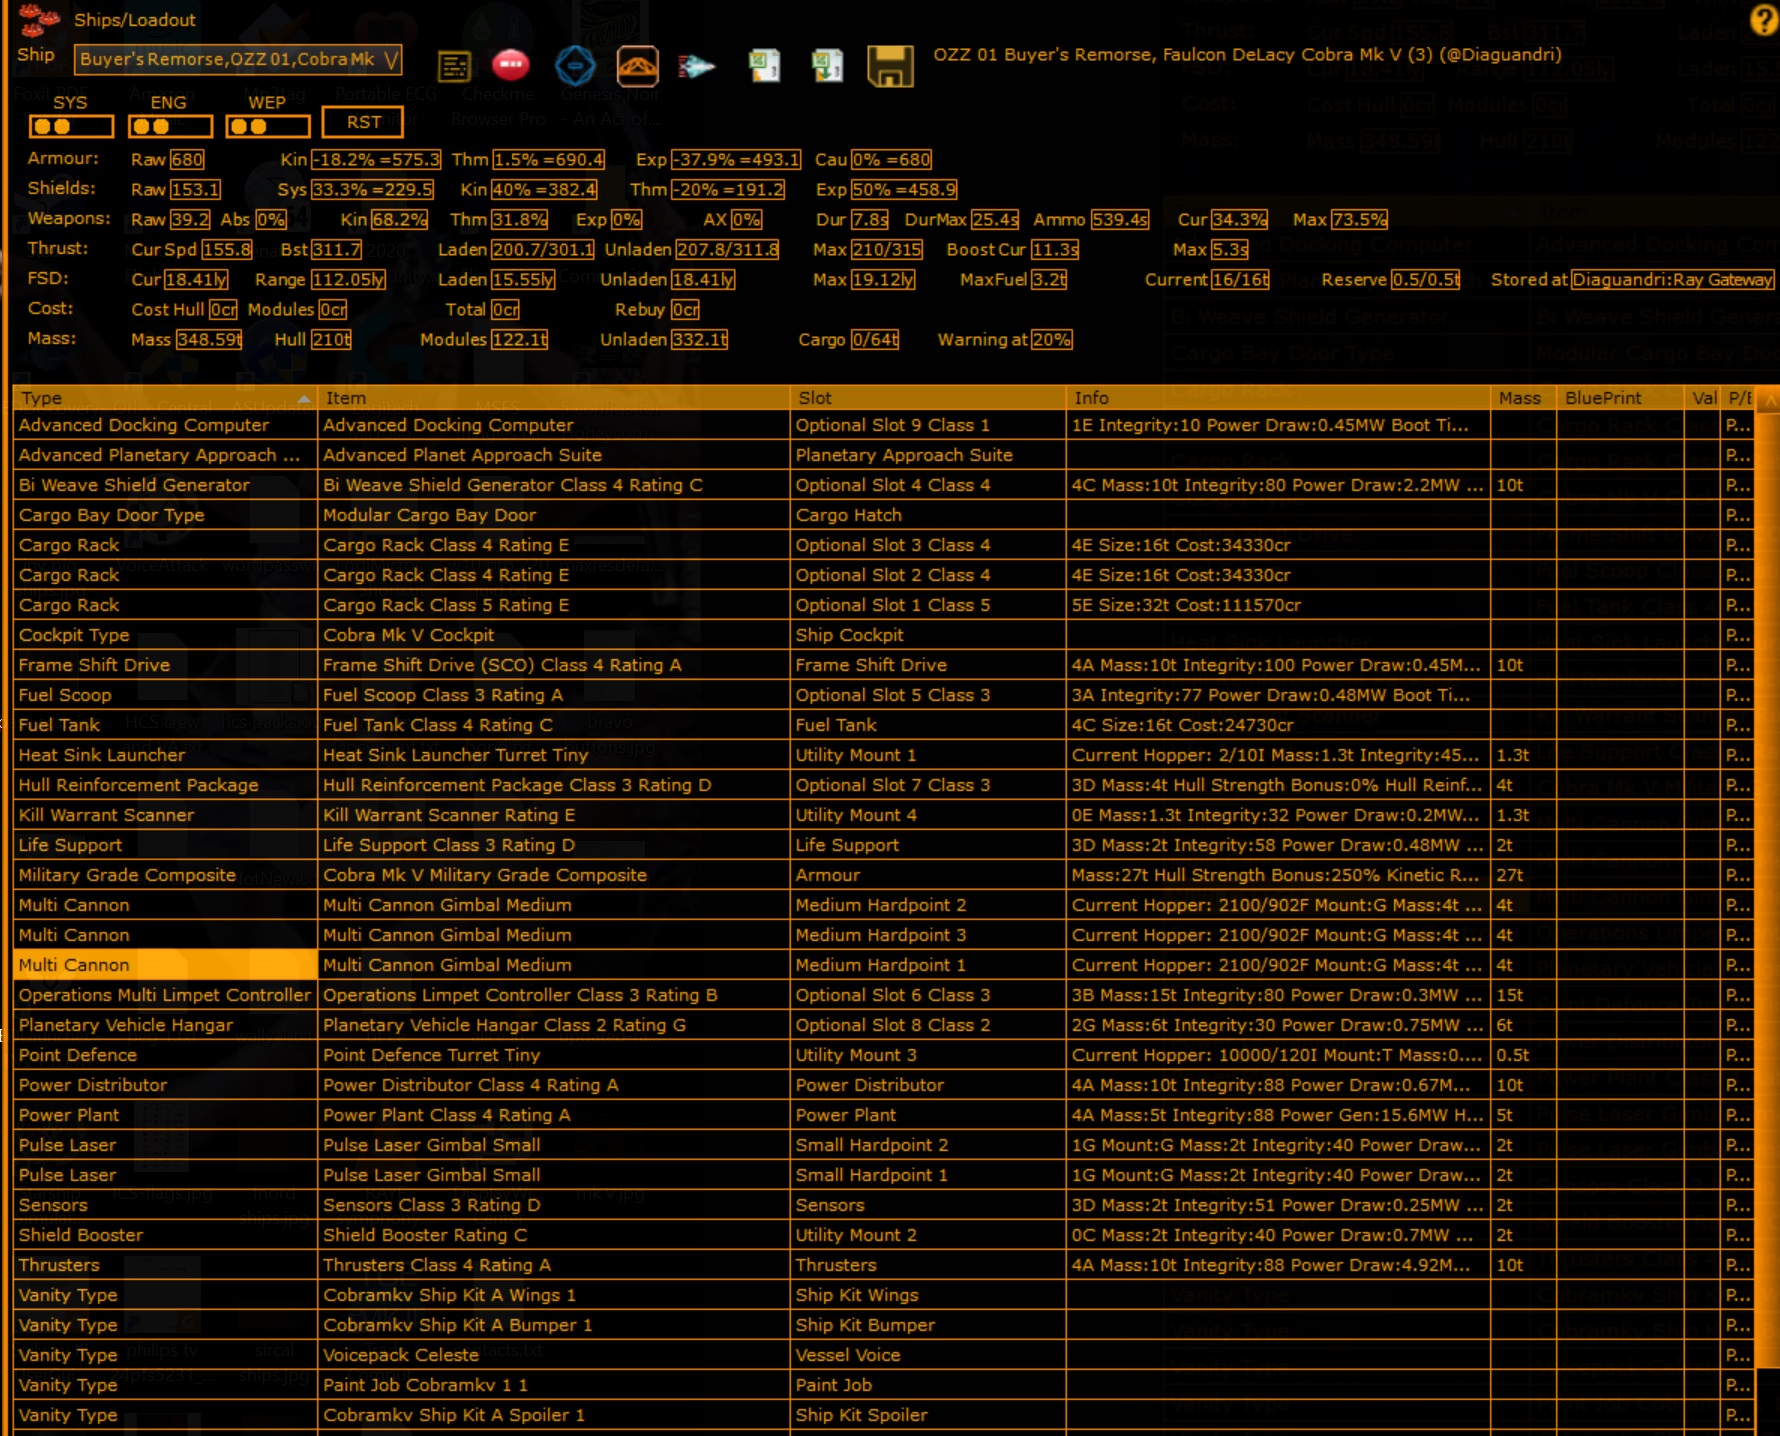1780x1436 pixels.
Task: Select highlighted Multi Cannon type cell
Action: click(x=165, y=965)
